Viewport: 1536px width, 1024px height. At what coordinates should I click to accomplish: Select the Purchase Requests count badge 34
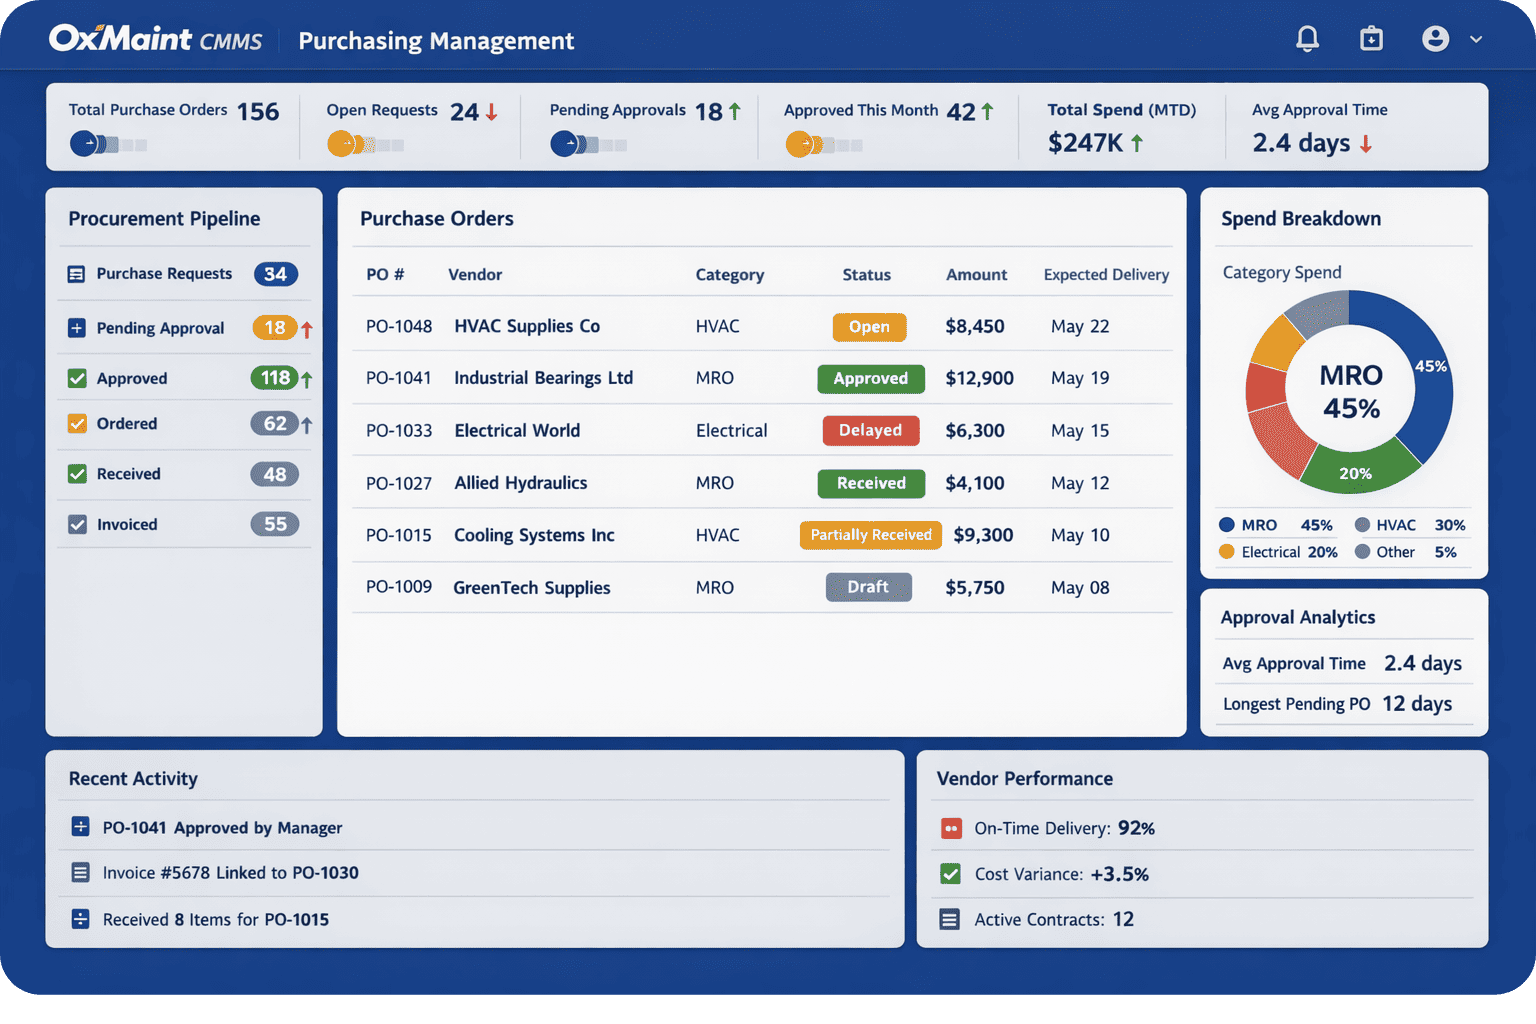click(x=276, y=274)
